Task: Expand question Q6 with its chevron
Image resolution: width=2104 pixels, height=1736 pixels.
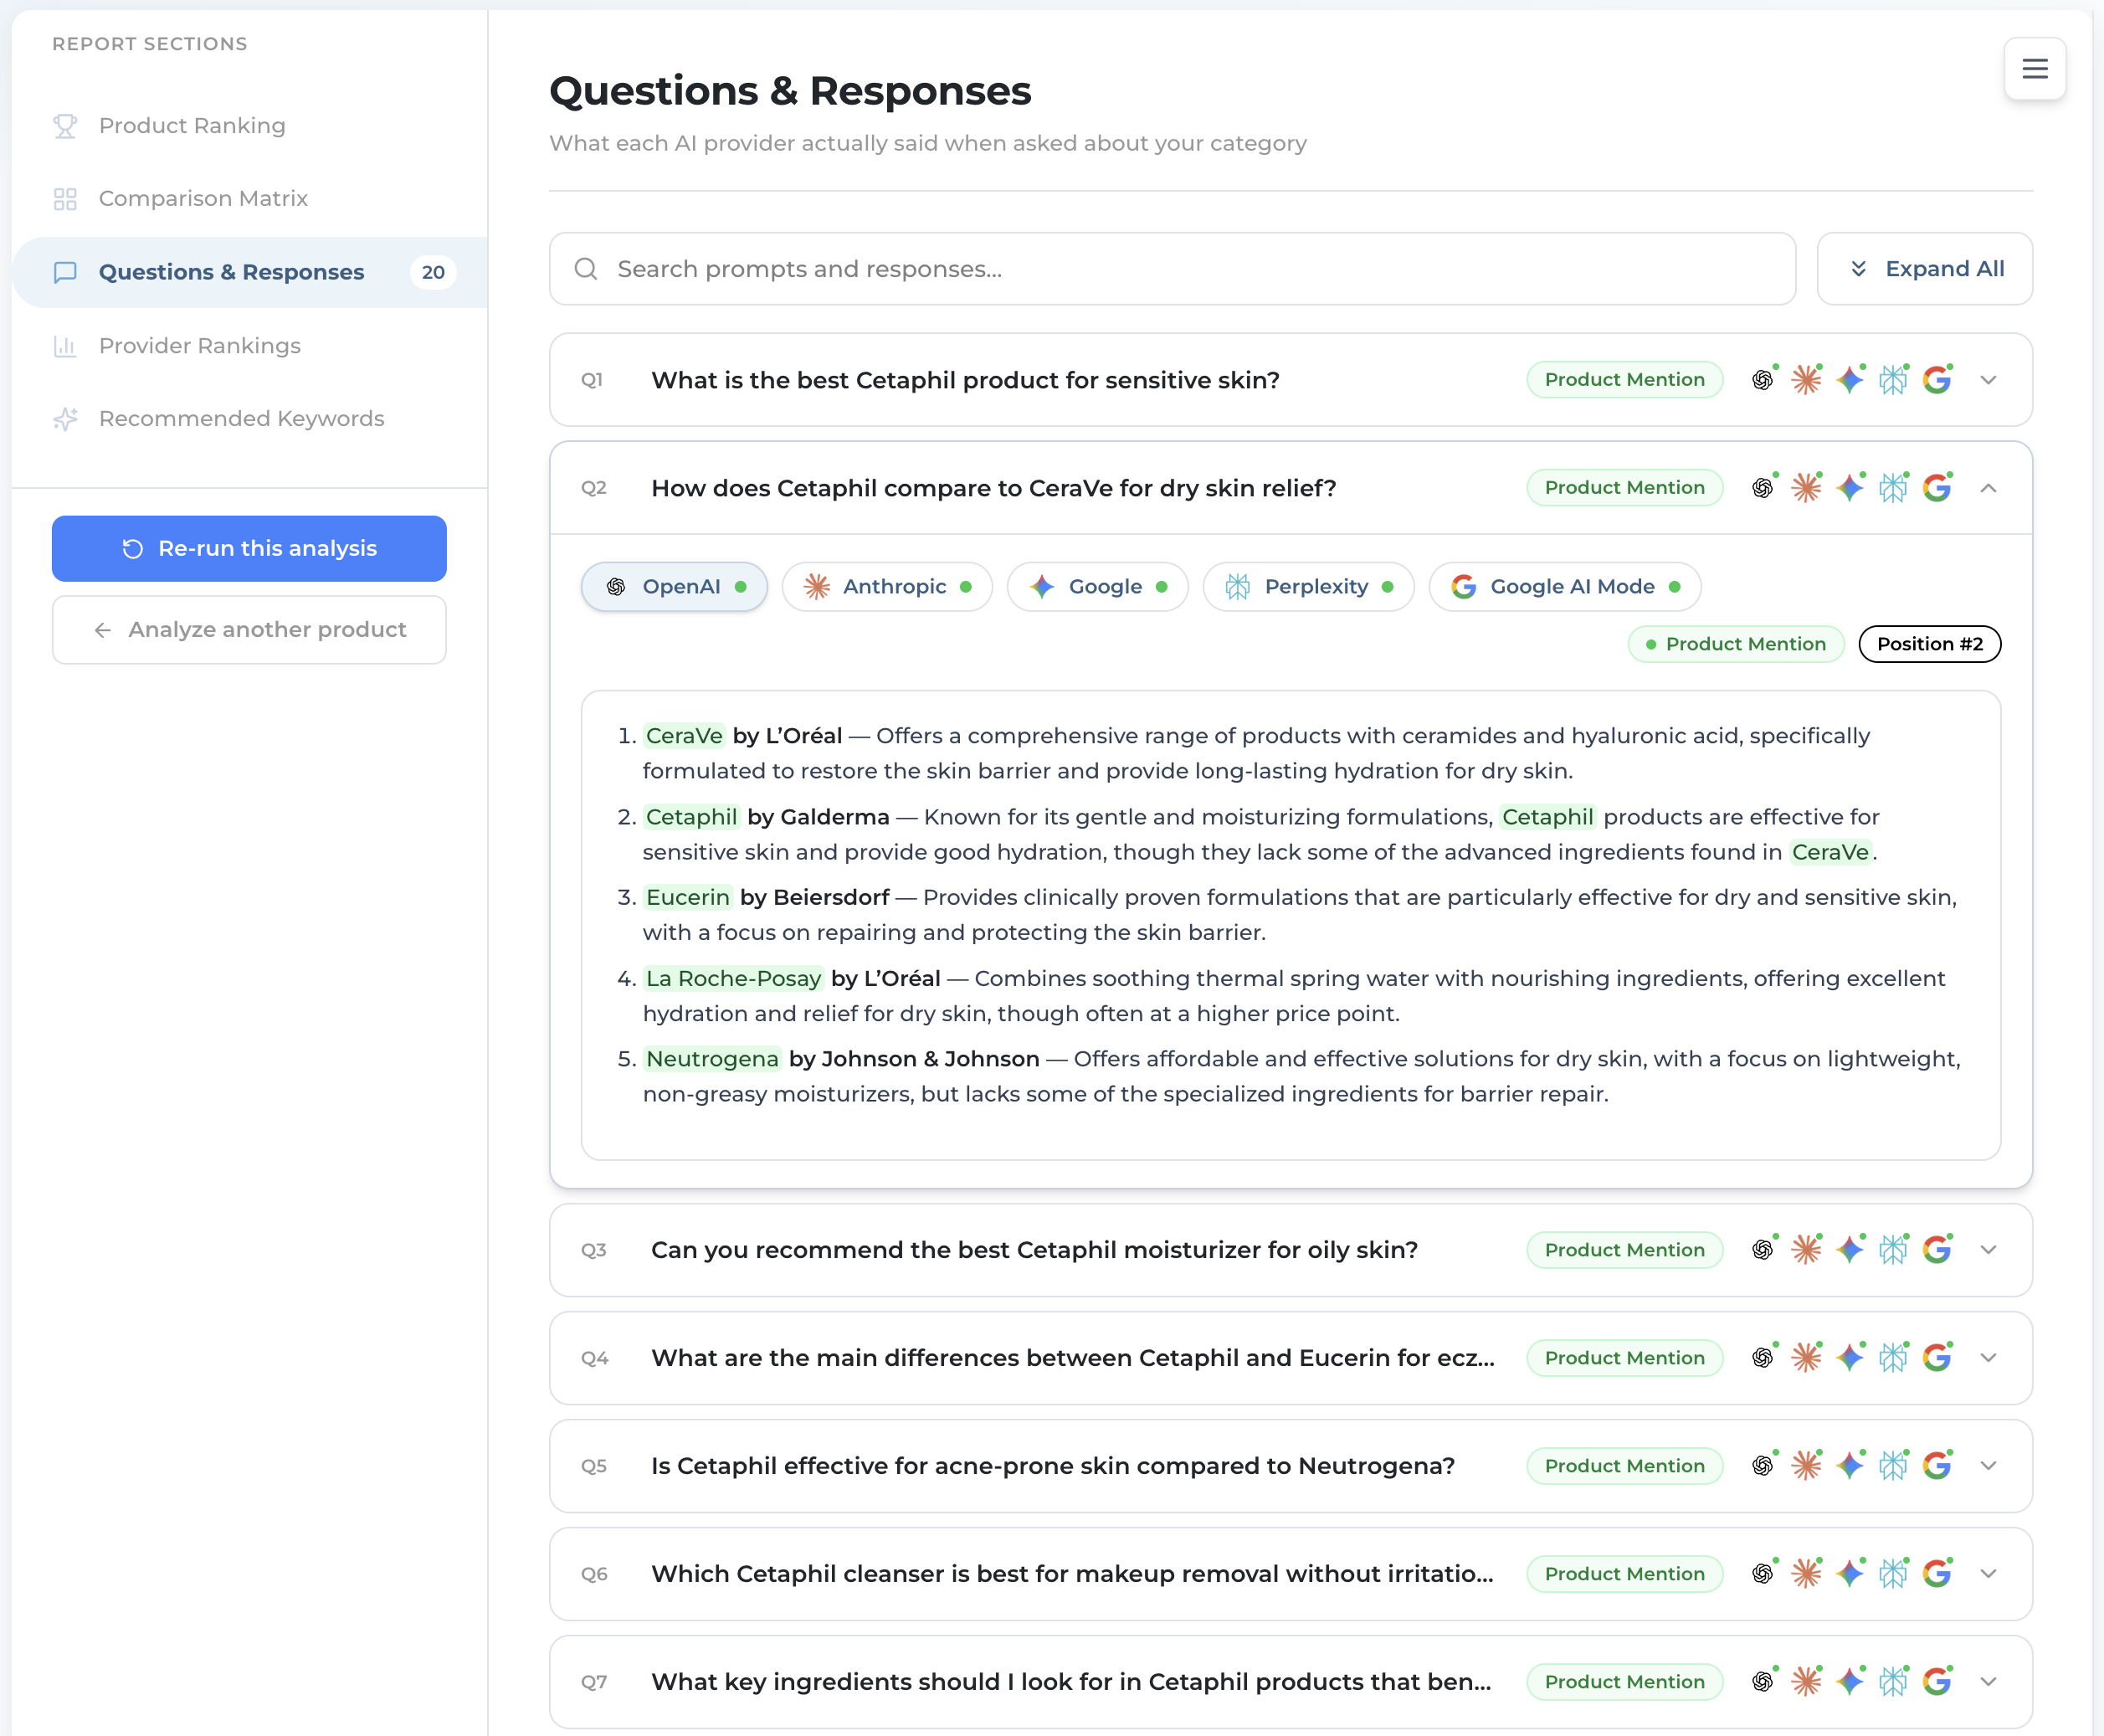Action: [1988, 1574]
